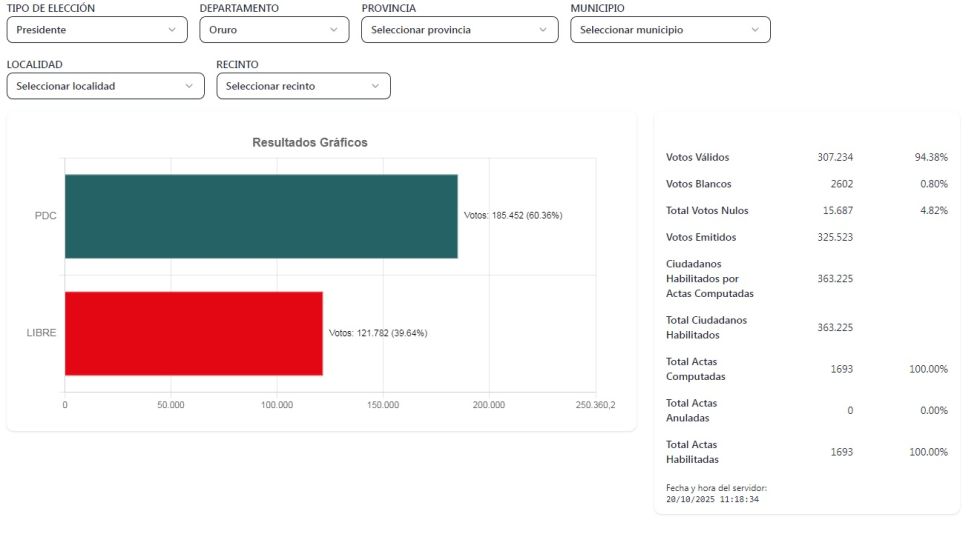Click the red LIBRE bar

point(193,333)
